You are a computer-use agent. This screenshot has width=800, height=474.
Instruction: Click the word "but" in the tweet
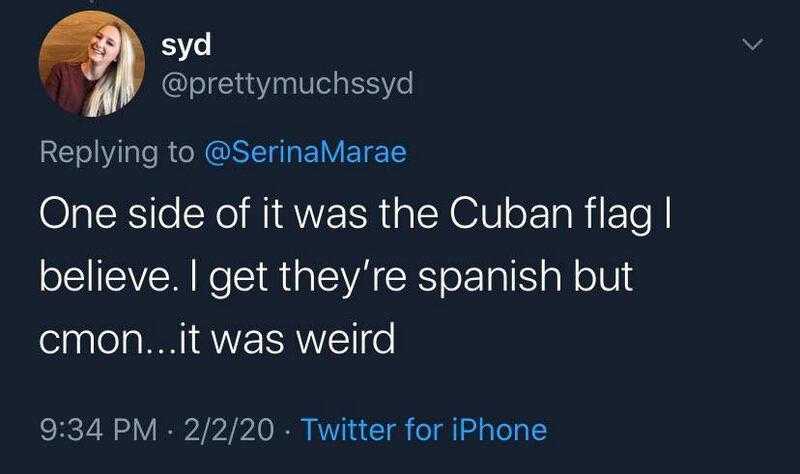click(605, 277)
